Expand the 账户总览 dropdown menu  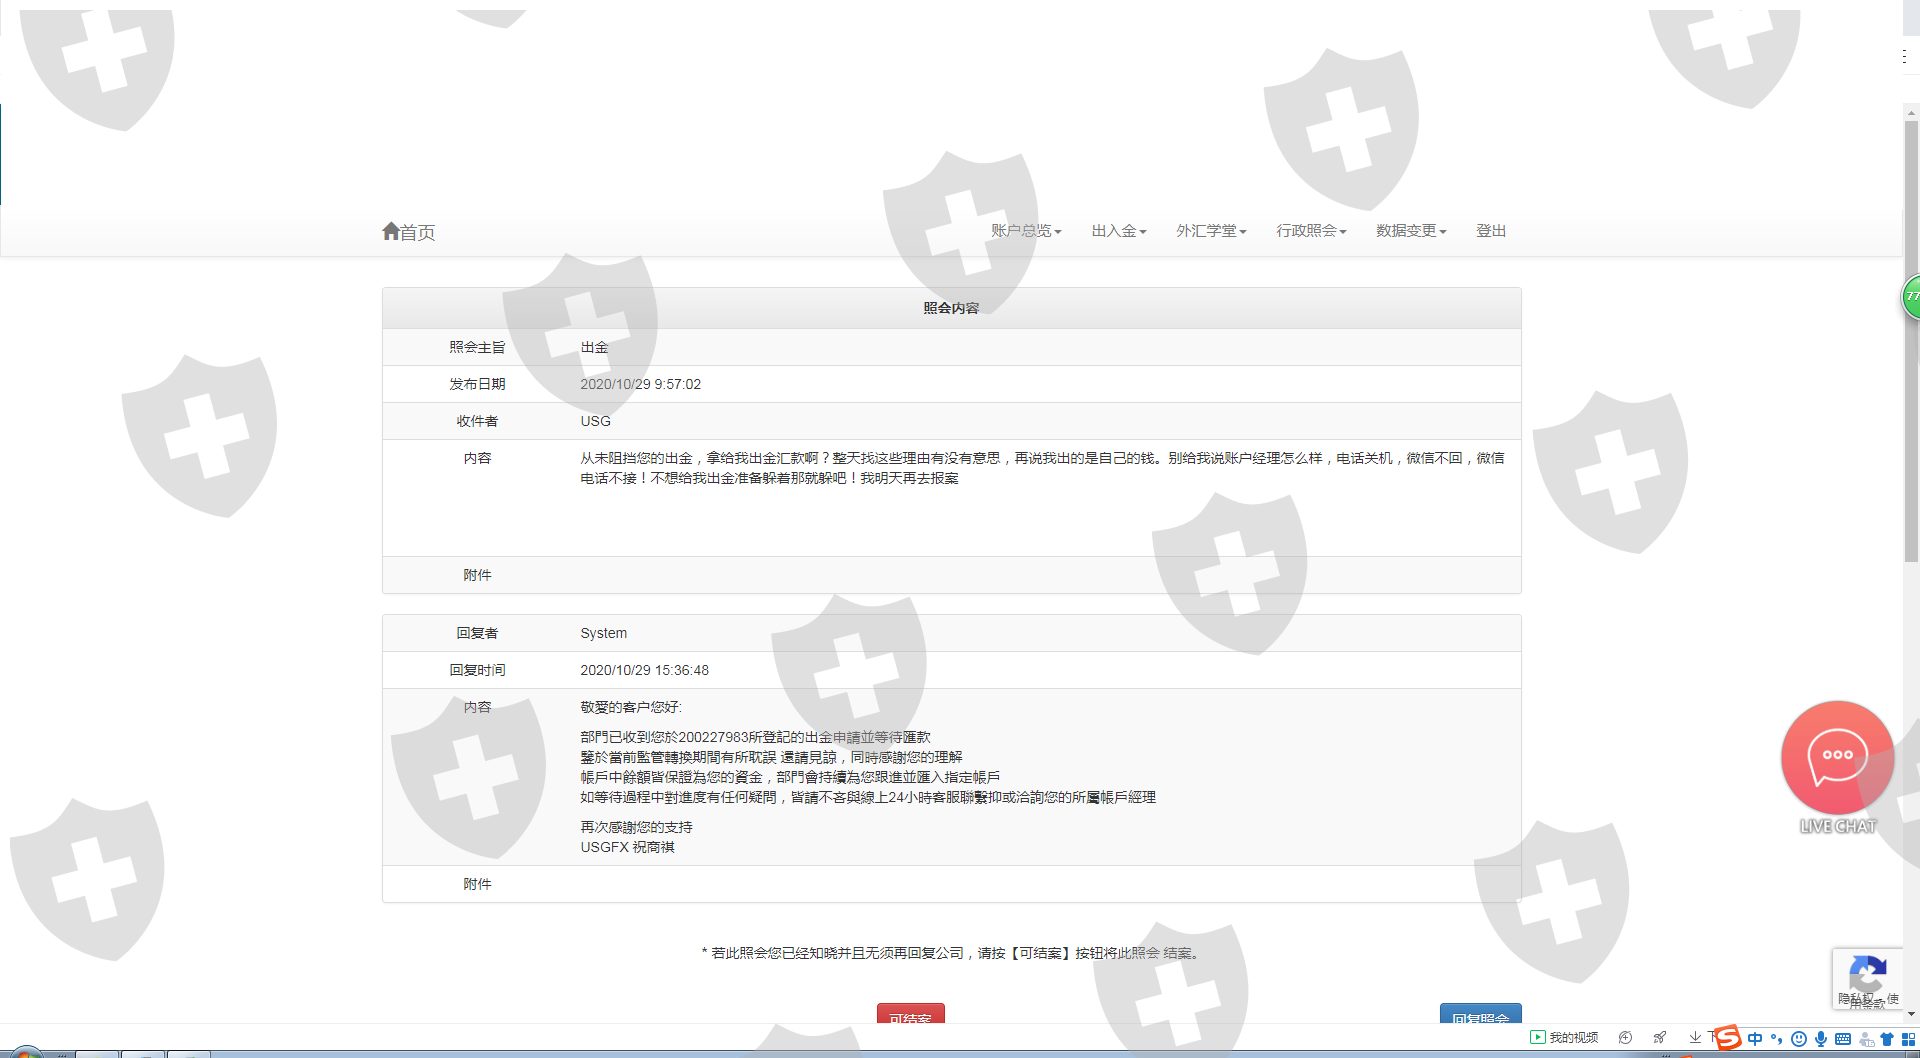click(x=1026, y=231)
